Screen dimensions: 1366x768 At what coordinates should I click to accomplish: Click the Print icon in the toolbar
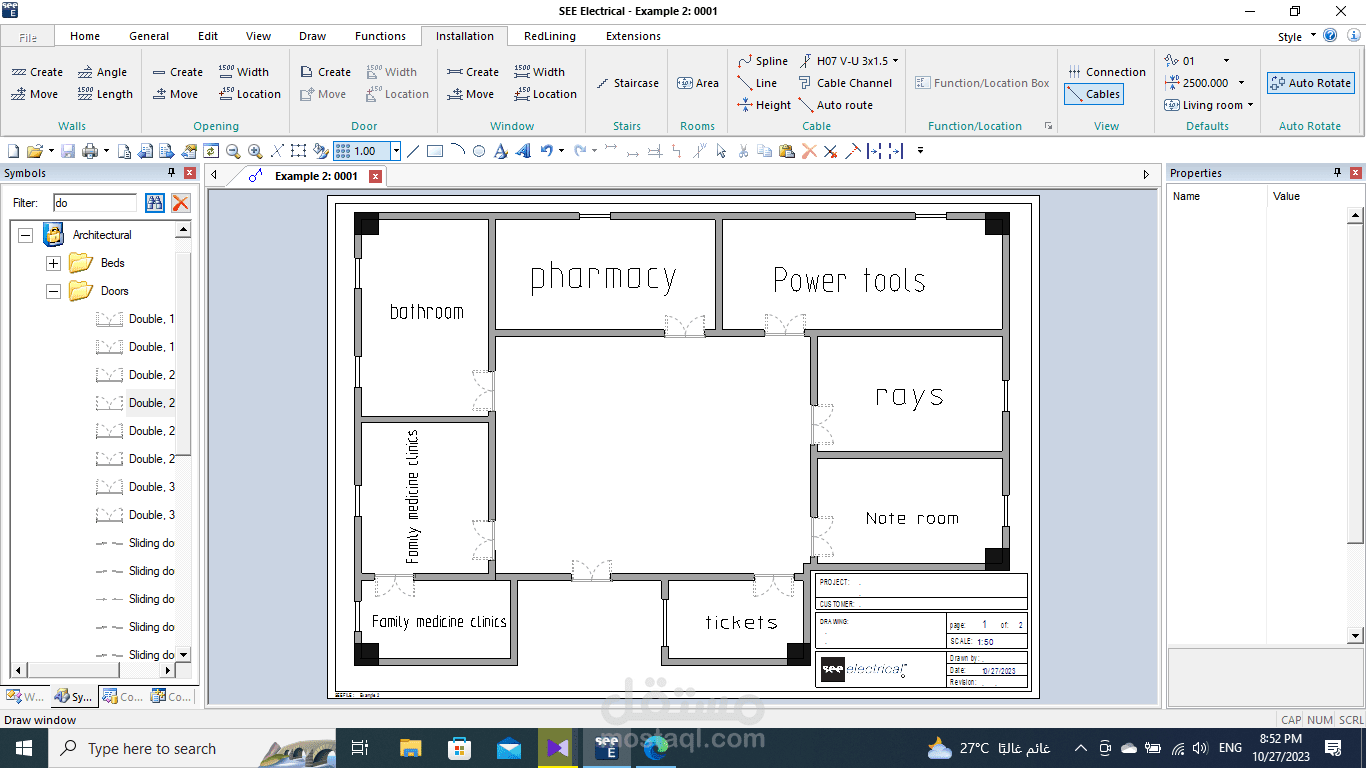(x=90, y=151)
